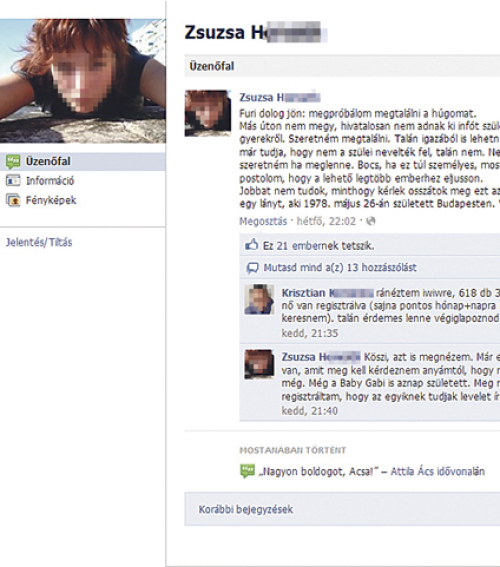Image resolution: width=500 pixels, height=567 pixels.
Task: Expand Korábbi bejegyzések older posts
Action: pyautogui.click(x=246, y=510)
